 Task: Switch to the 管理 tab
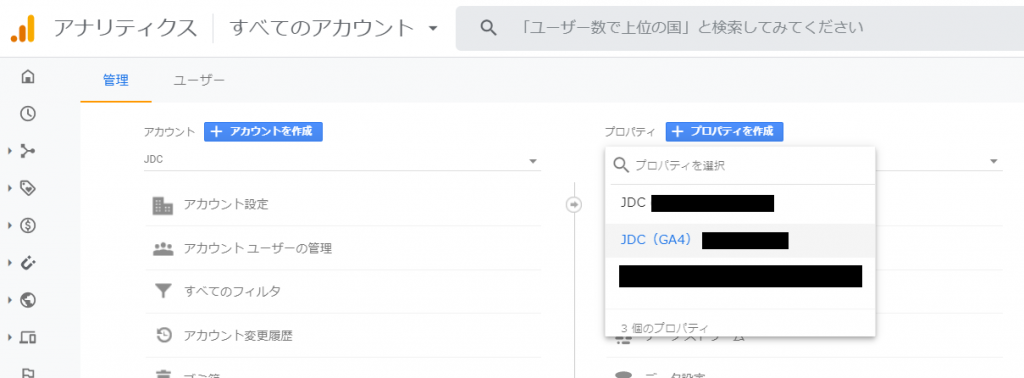click(x=116, y=80)
